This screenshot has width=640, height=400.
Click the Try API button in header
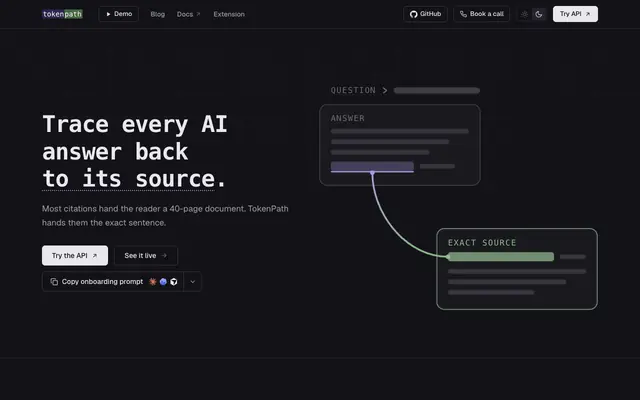coord(575,14)
